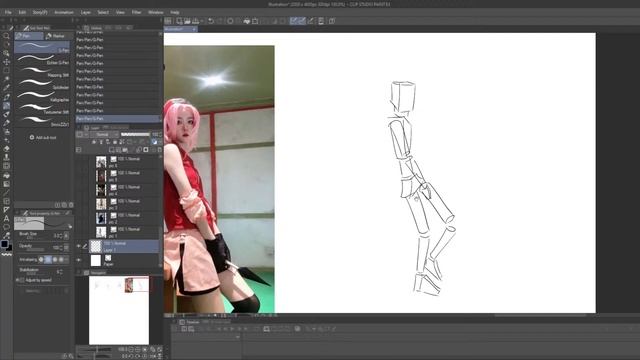
Task: Select the Move layer tool
Action: (x=6, y=62)
